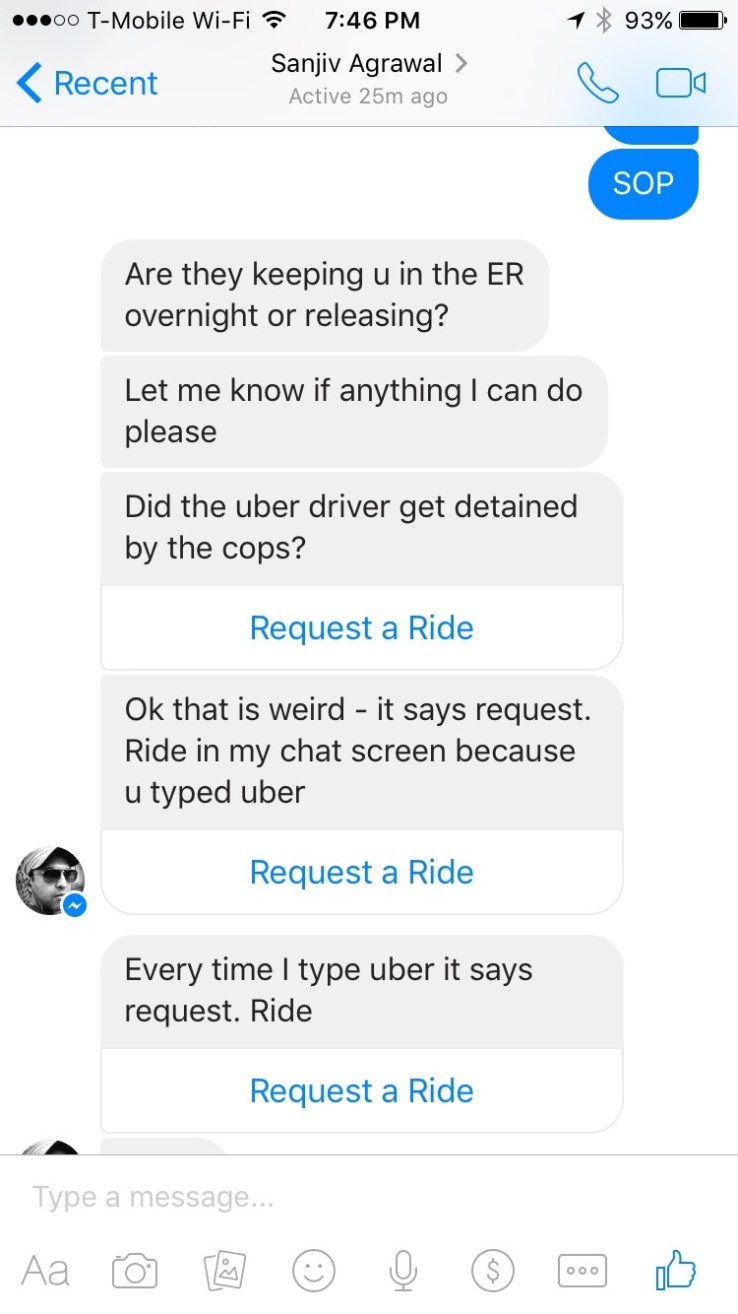Open the more options ellipsis icon

(581, 1271)
